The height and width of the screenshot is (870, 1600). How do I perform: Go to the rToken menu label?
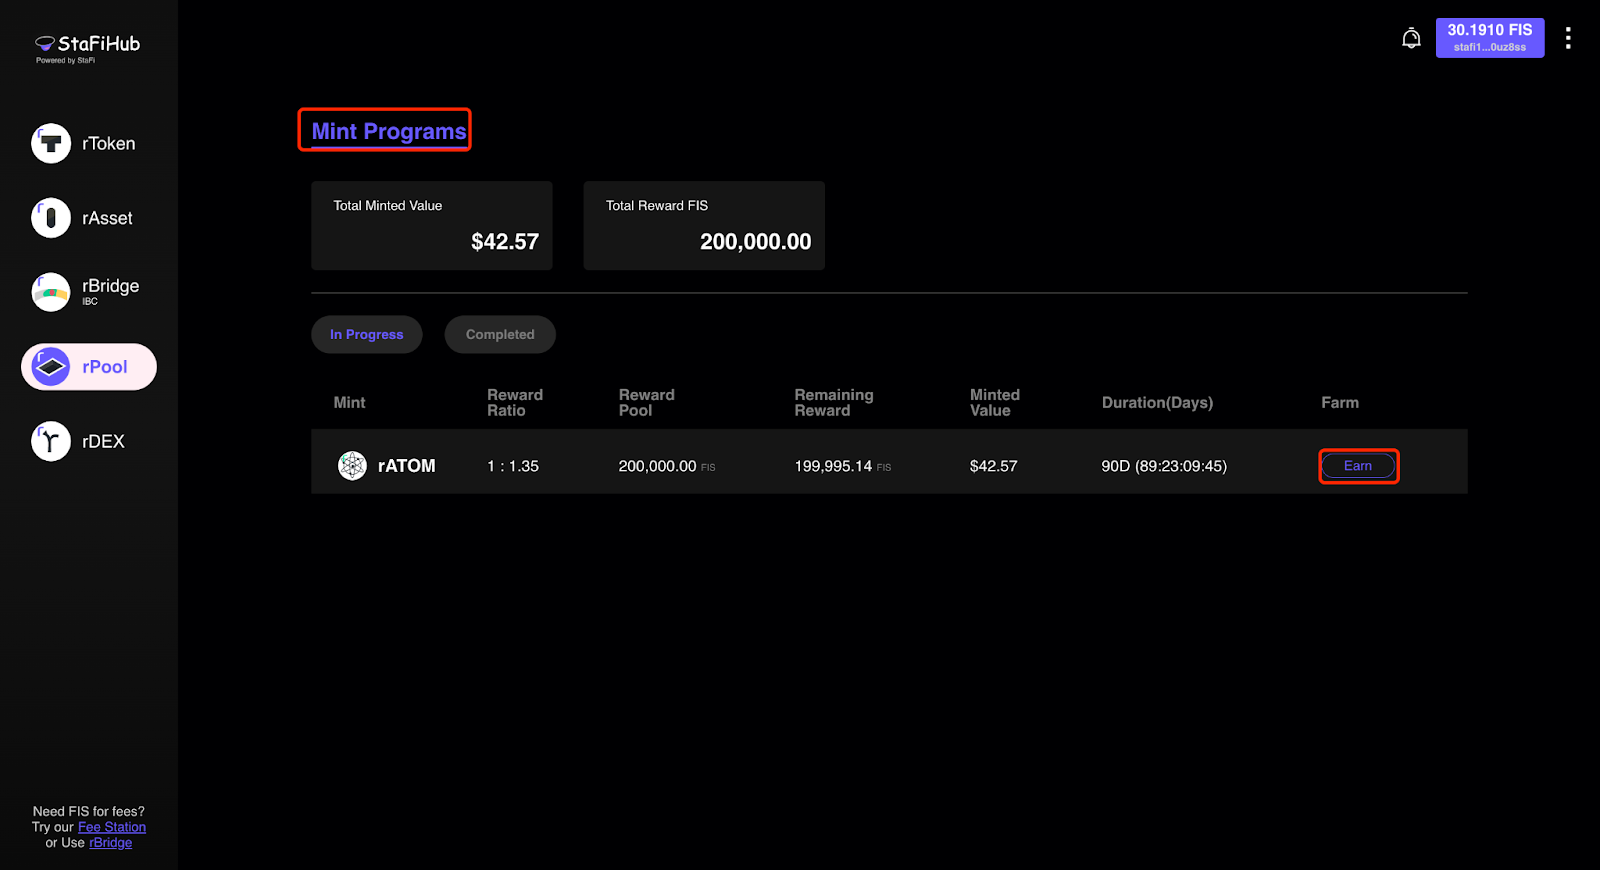pyautogui.click(x=109, y=143)
